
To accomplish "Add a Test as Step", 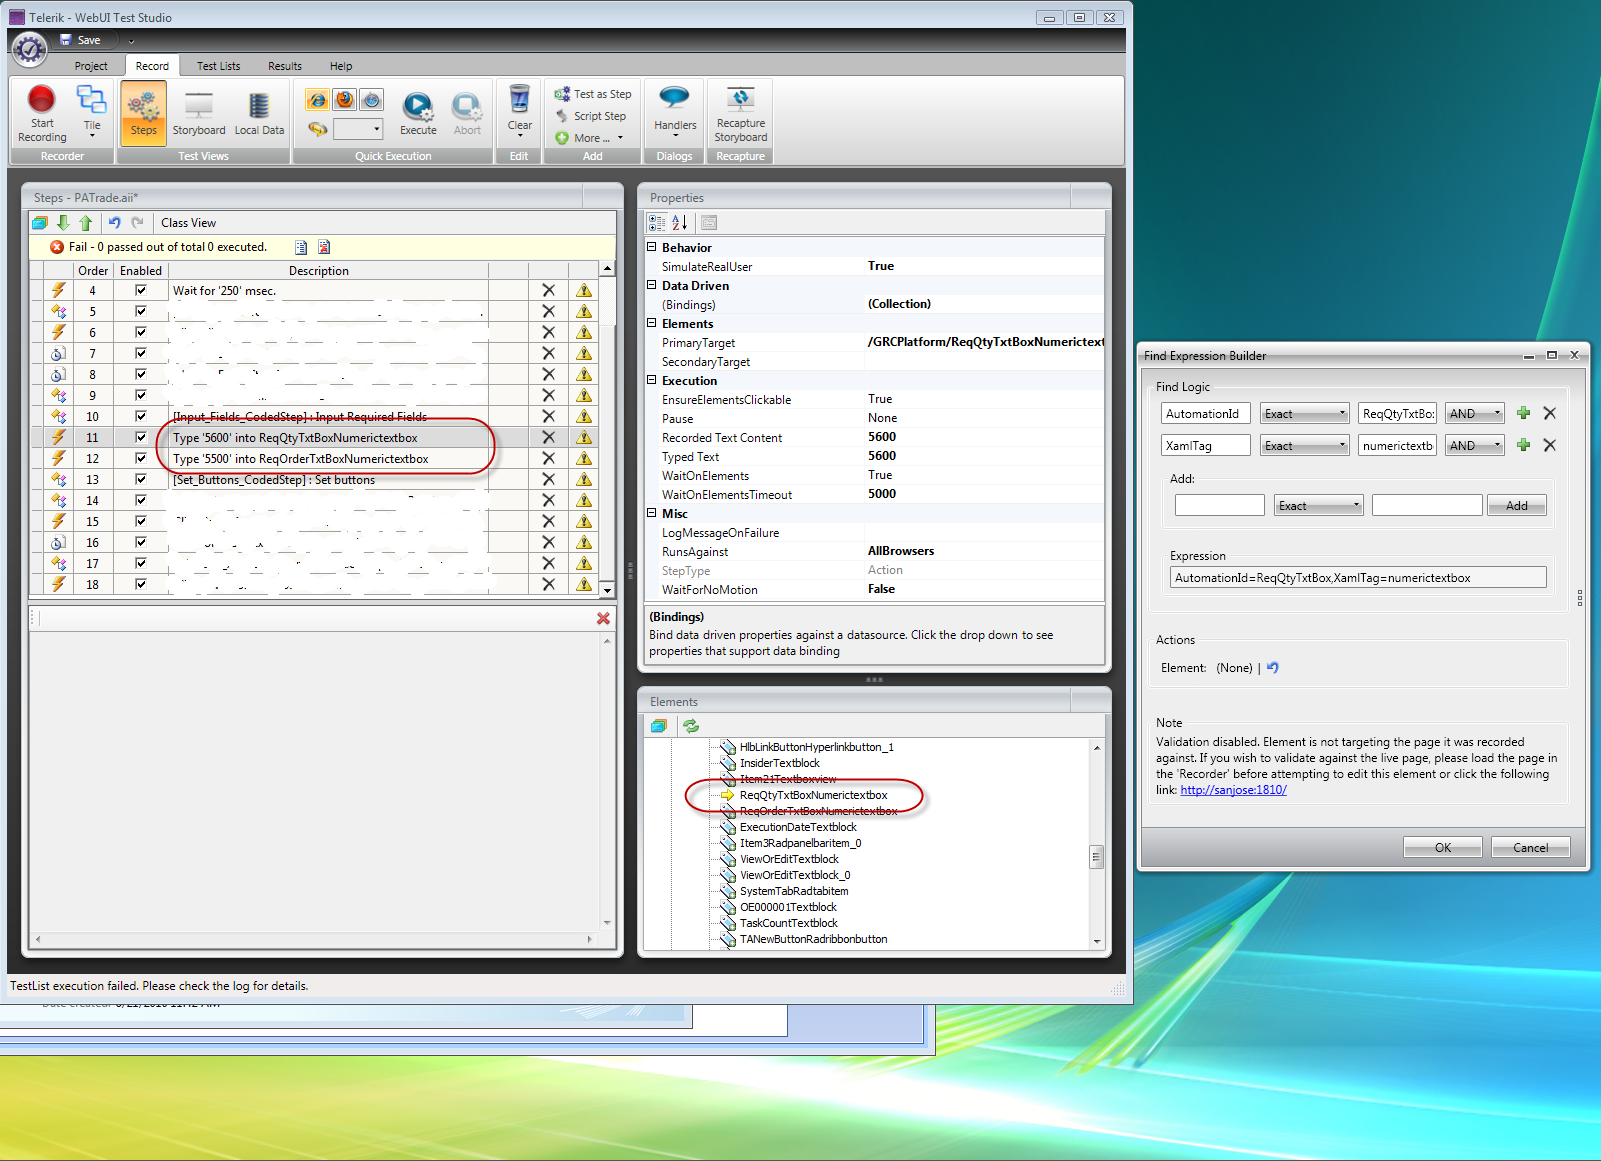I will [593, 94].
